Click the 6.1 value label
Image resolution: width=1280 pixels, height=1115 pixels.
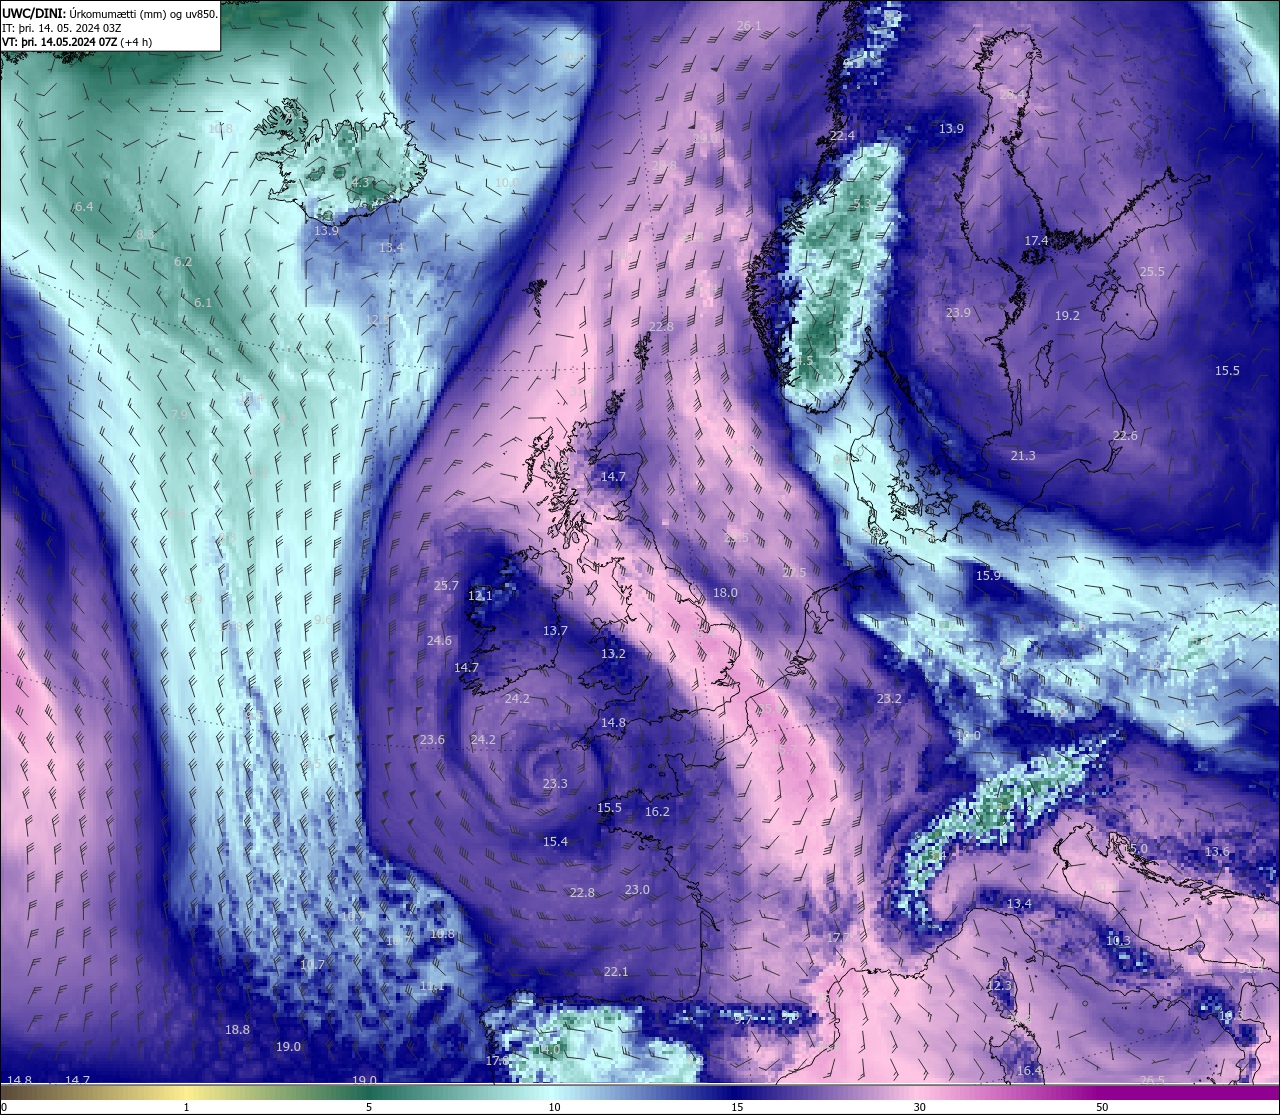point(203,302)
